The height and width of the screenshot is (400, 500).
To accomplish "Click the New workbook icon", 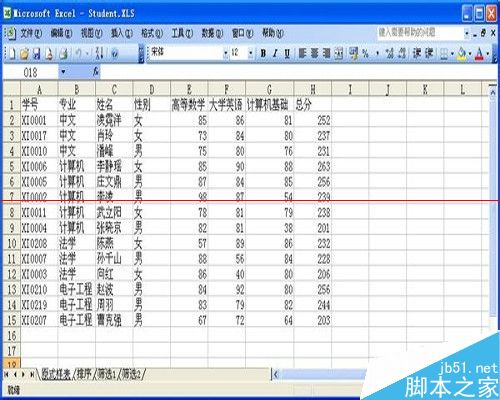I will coord(11,53).
